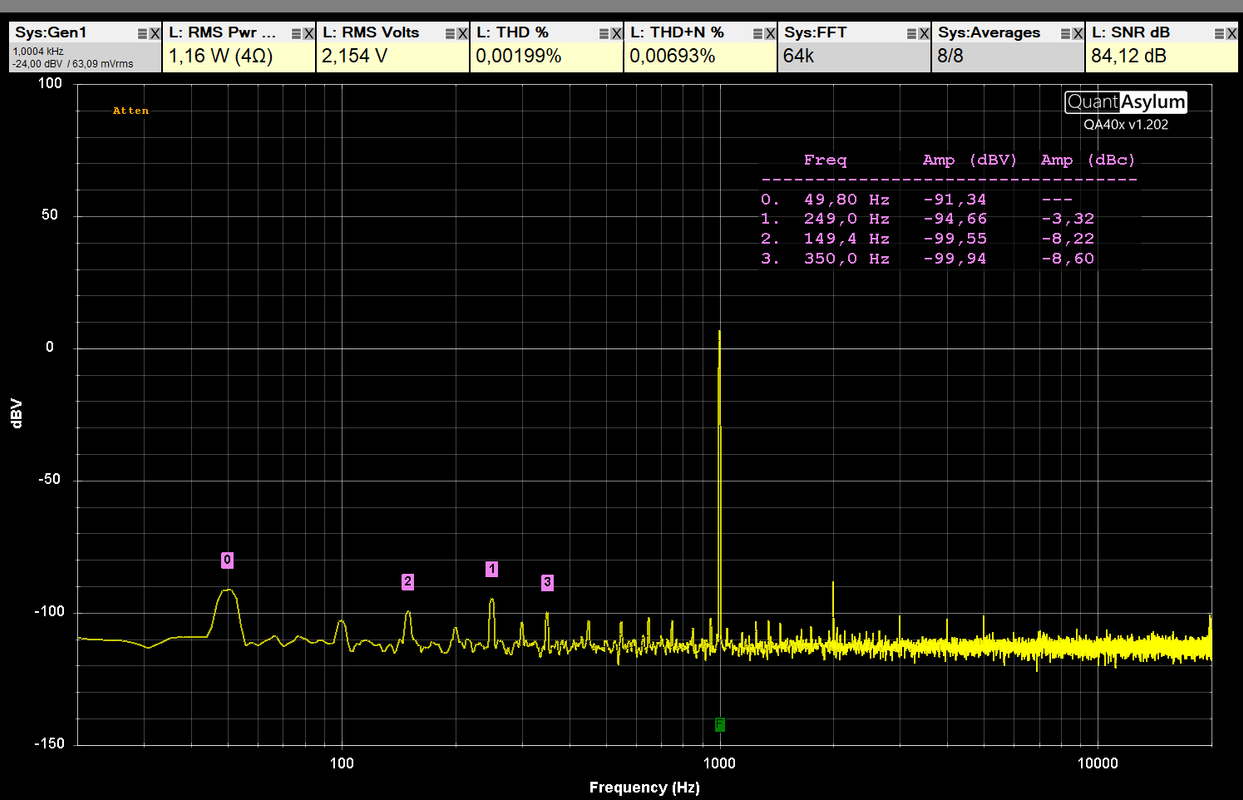Open the L: THD+N % tile menu
The image size is (1243, 800).
coord(759,33)
